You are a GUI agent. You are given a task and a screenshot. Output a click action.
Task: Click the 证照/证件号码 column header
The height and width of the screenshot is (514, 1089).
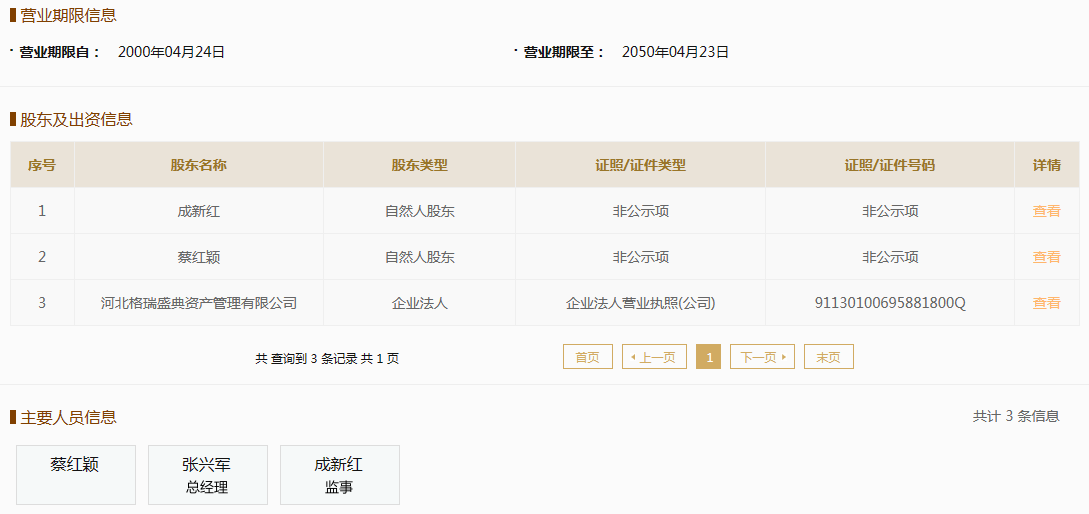tap(890, 165)
